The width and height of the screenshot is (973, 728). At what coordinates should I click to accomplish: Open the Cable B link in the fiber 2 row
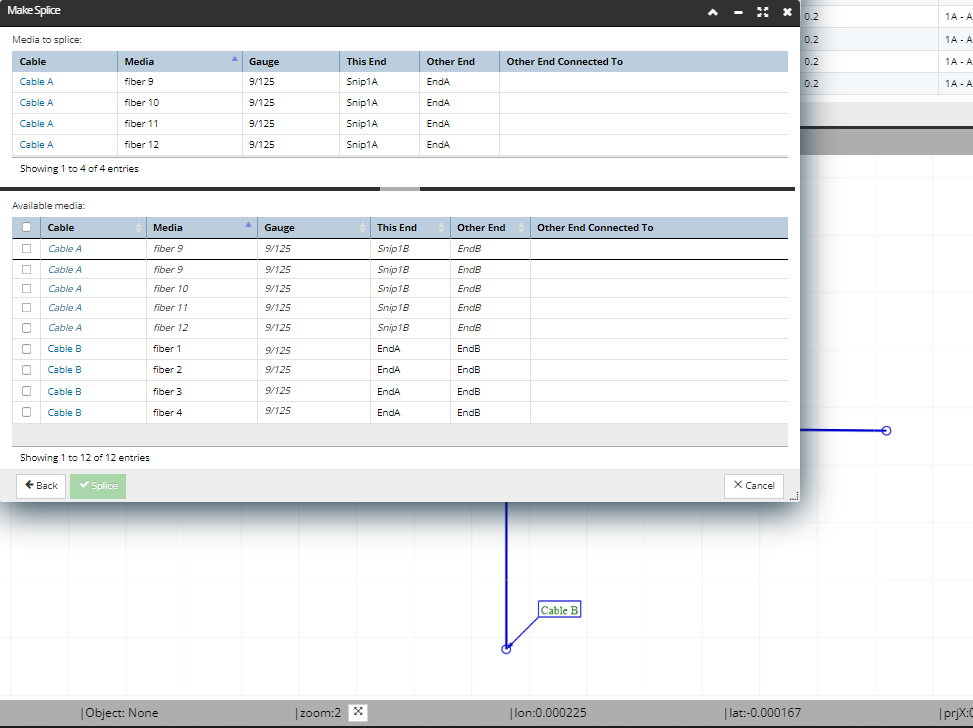65,370
